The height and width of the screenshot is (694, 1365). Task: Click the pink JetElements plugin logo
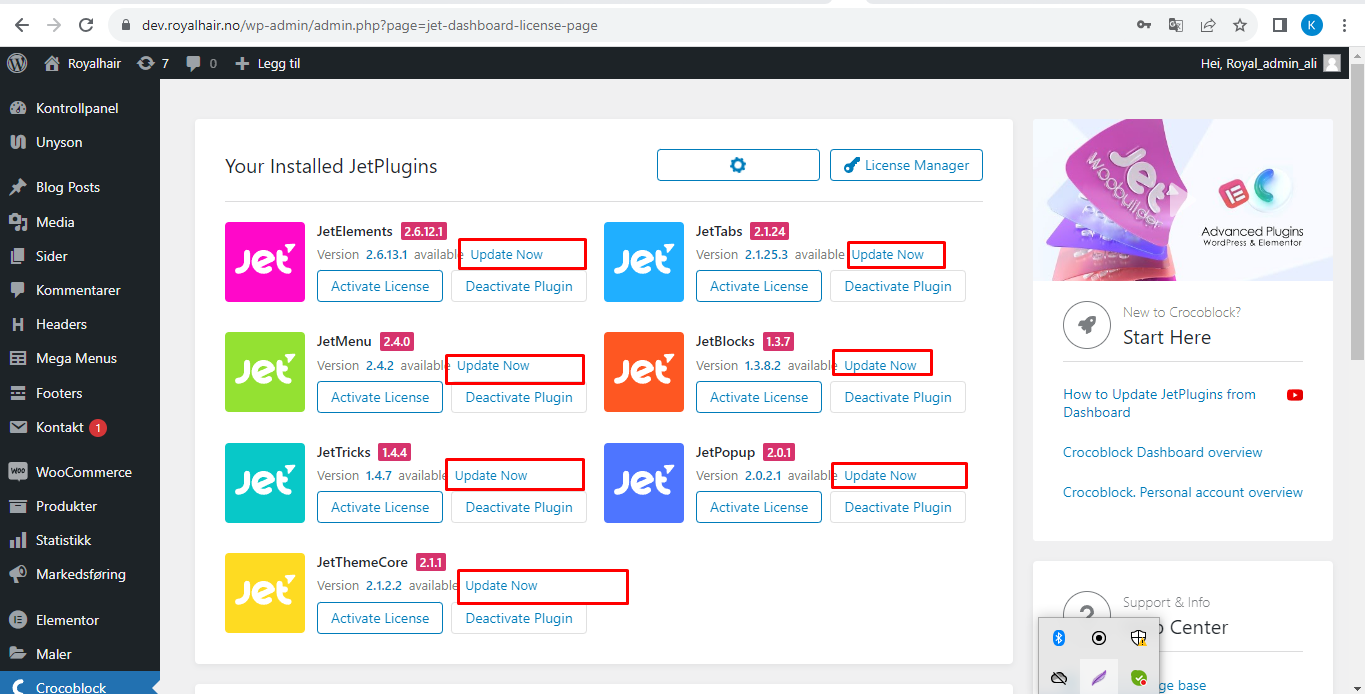(x=265, y=262)
